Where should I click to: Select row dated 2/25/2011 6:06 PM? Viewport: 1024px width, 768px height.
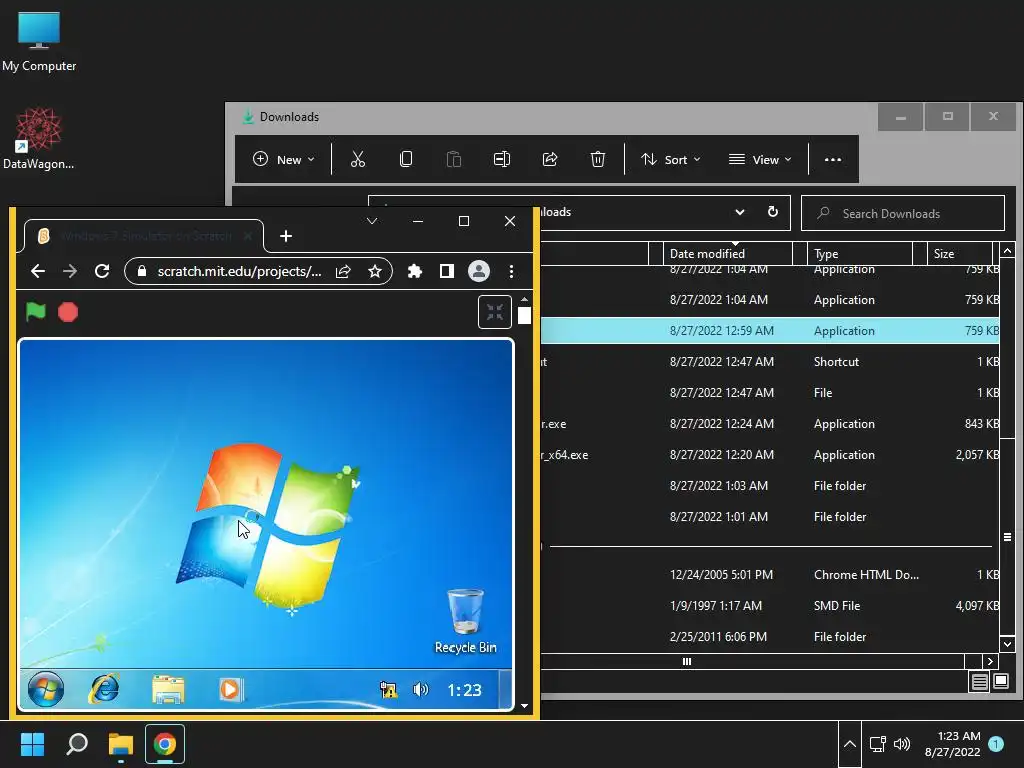click(x=769, y=636)
